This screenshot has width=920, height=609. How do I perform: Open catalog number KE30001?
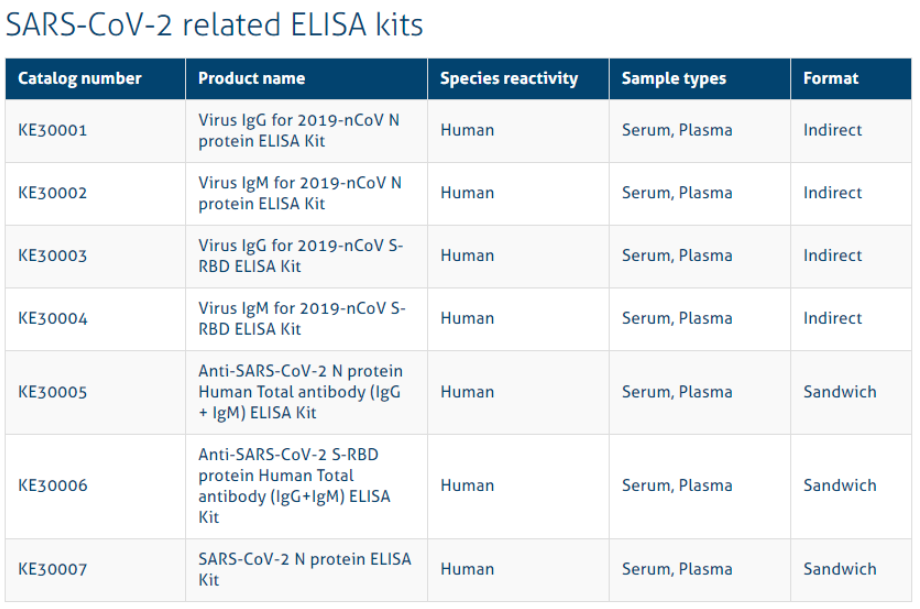pyautogui.click(x=53, y=130)
